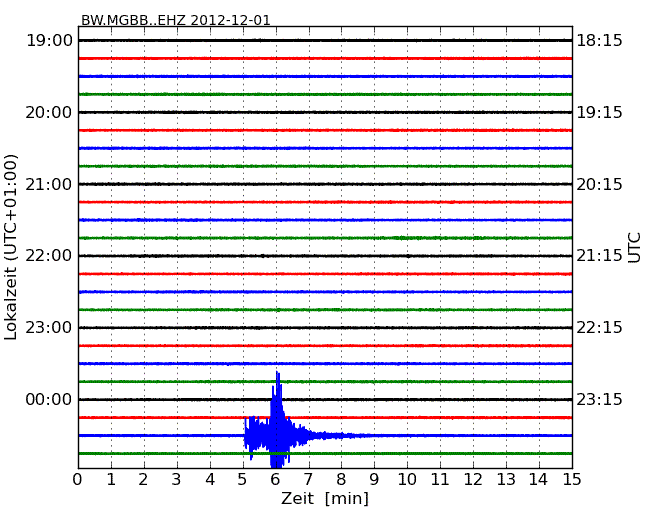Viewport: 650px width, 520px height.
Task: Click the 9 minute tick label
Action: coord(374,479)
